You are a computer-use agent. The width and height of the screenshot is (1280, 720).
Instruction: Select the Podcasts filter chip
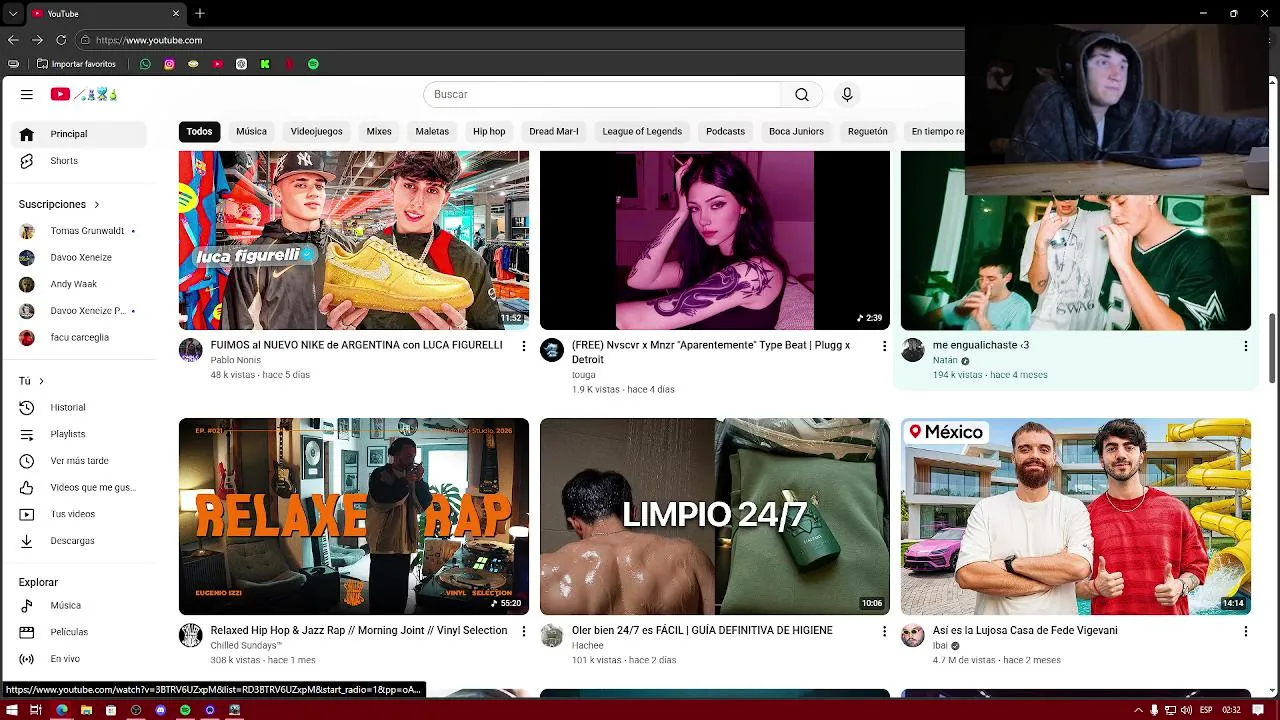pos(725,131)
